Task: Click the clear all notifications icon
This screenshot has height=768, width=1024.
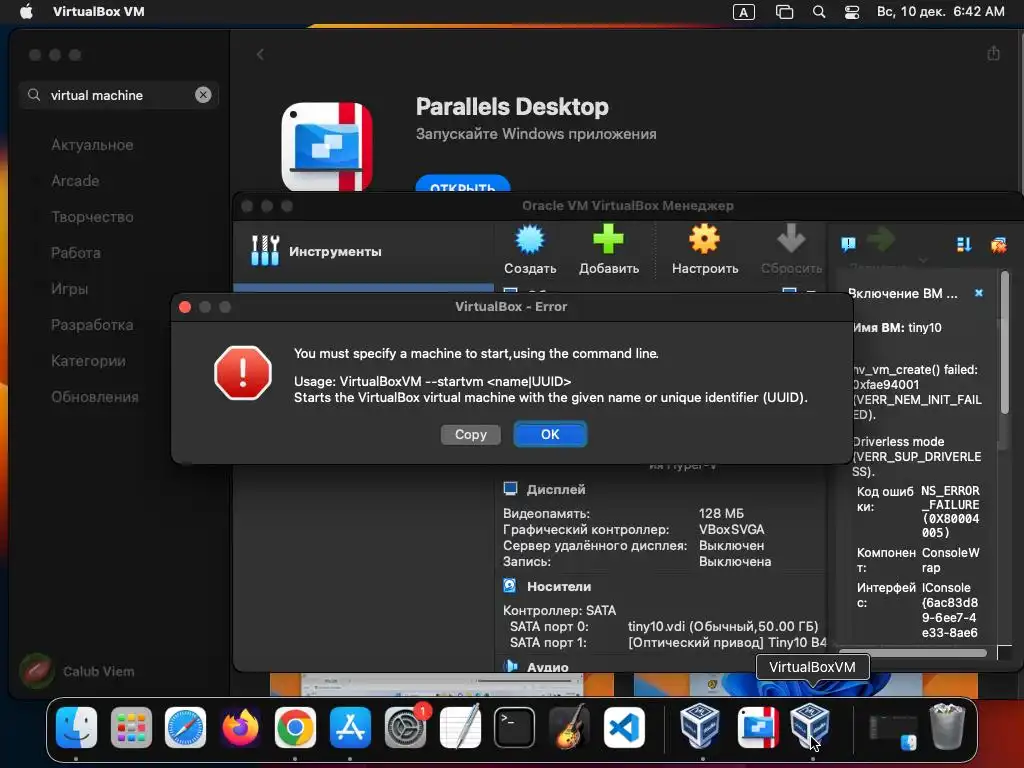Action: [999, 244]
